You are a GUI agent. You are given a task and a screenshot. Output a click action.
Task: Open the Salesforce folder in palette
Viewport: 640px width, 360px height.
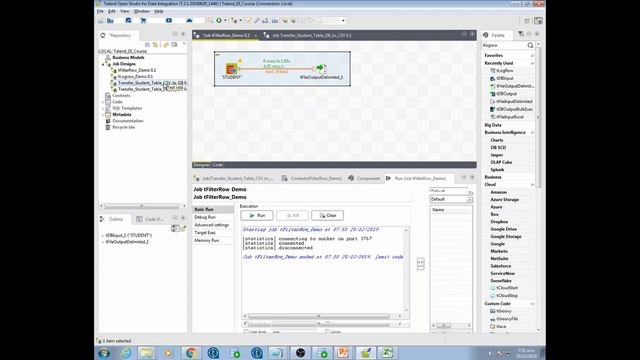[x=500, y=266]
